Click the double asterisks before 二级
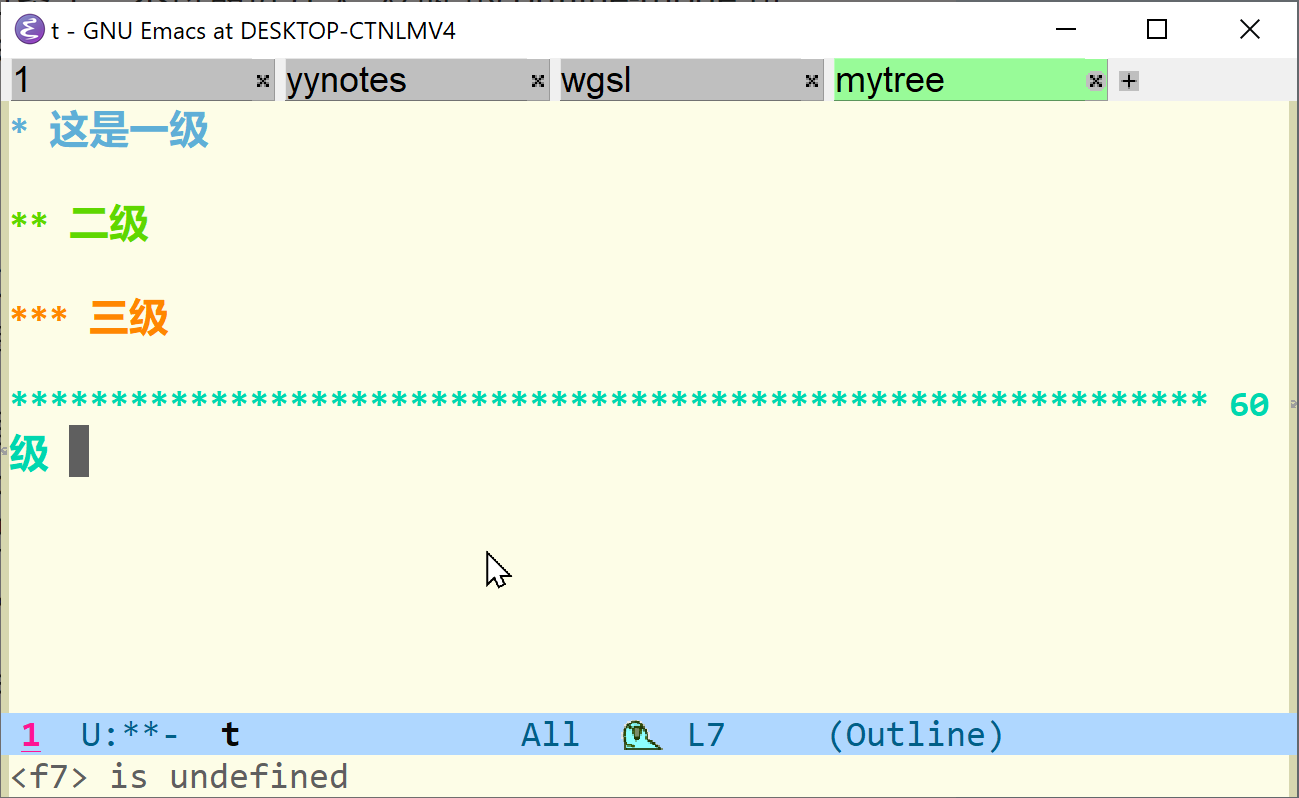 [29, 222]
